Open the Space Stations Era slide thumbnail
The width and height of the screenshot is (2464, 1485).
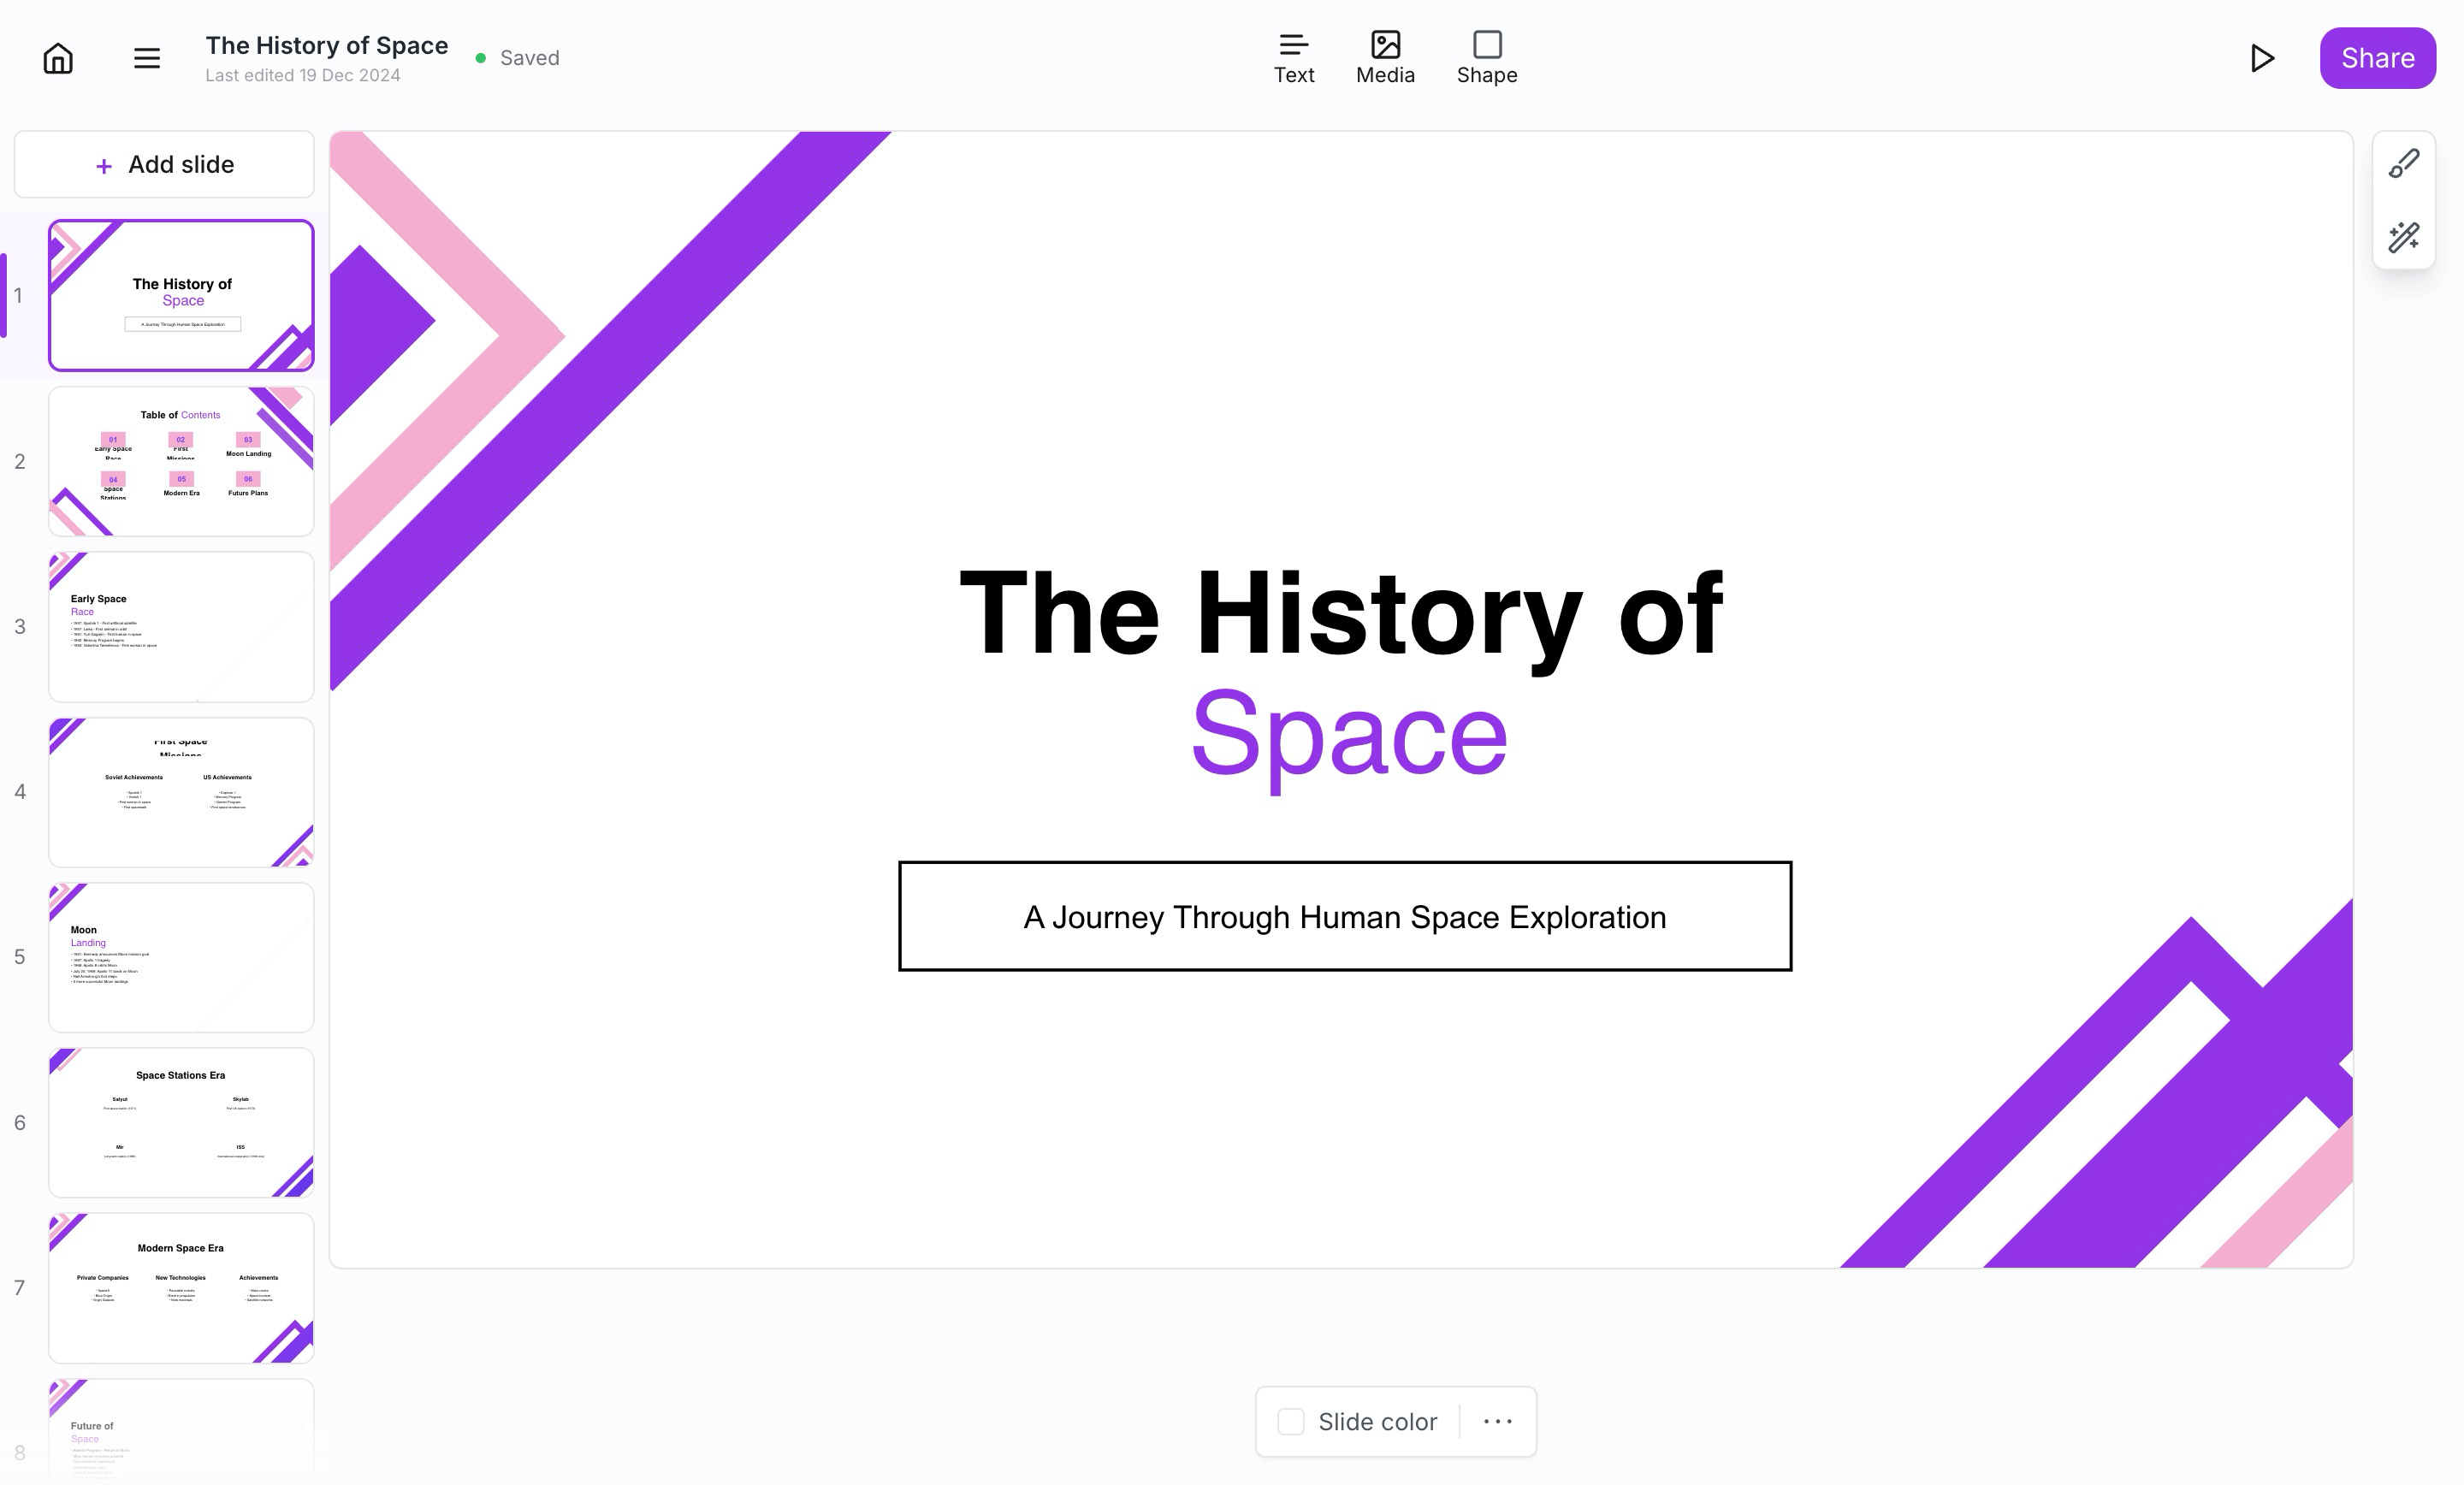pos(181,1122)
